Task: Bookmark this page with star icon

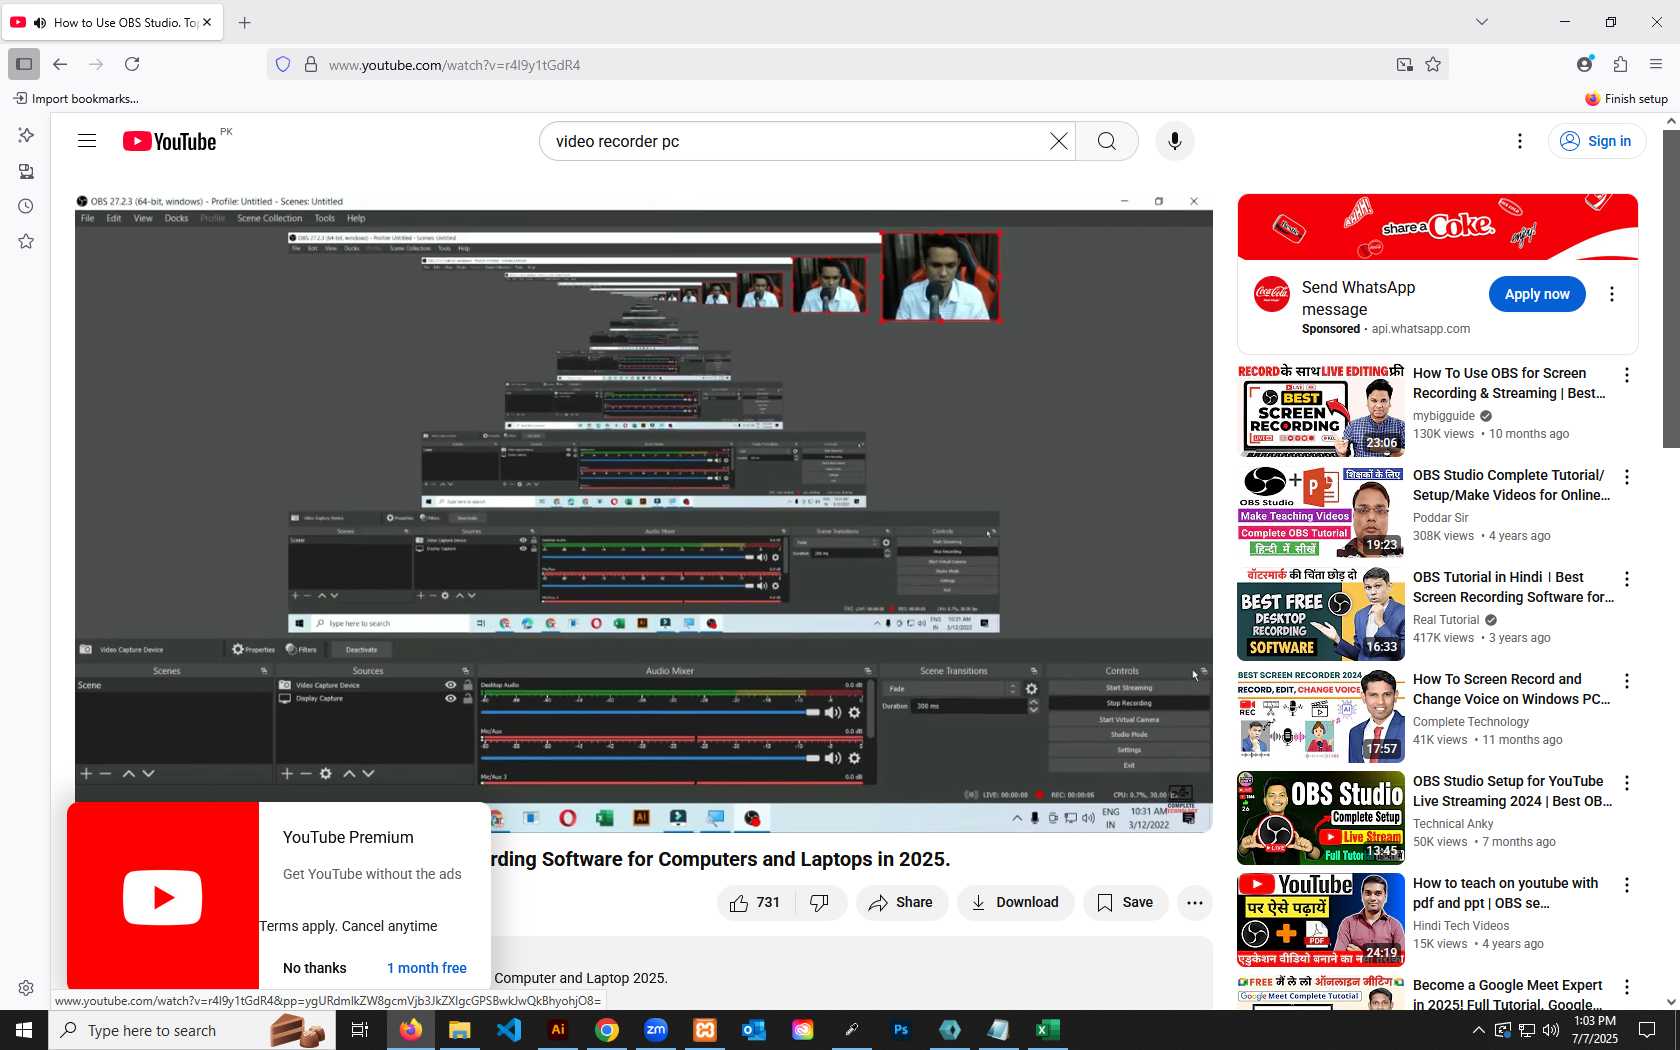Action: click(1433, 64)
